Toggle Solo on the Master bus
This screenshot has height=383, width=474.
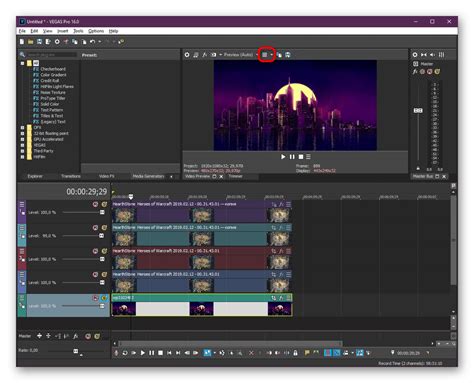(x=437, y=71)
